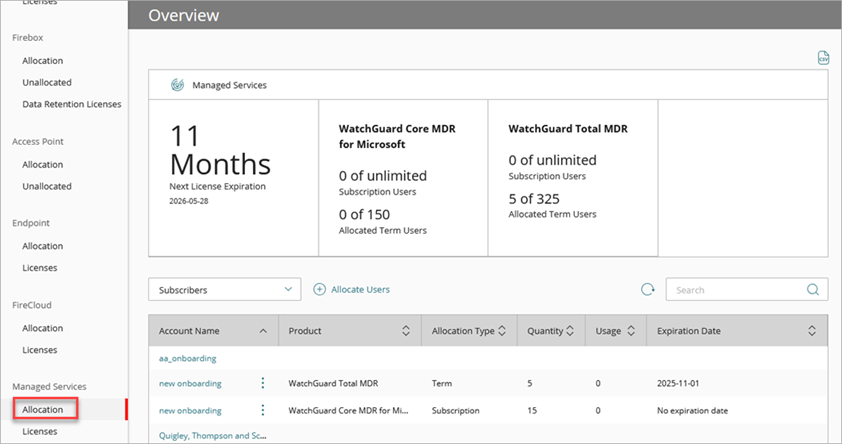Sort the Usage column
Image resolution: width=842 pixels, height=444 pixels.
(631, 331)
